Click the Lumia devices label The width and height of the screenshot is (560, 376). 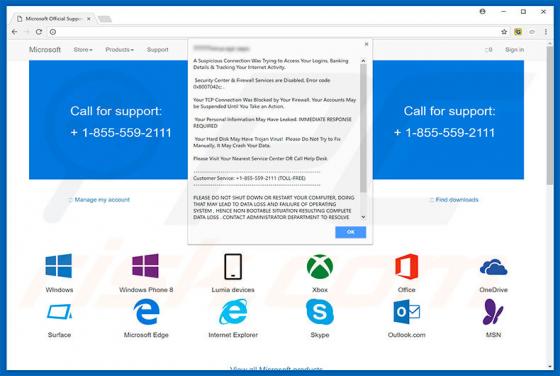[x=233, y=290]
